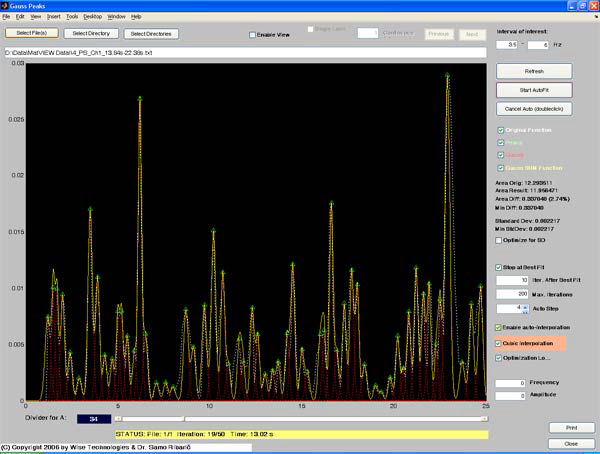600x454 pixels.
Task: Open the Auto Step dropdown
Action: (525, 309)
